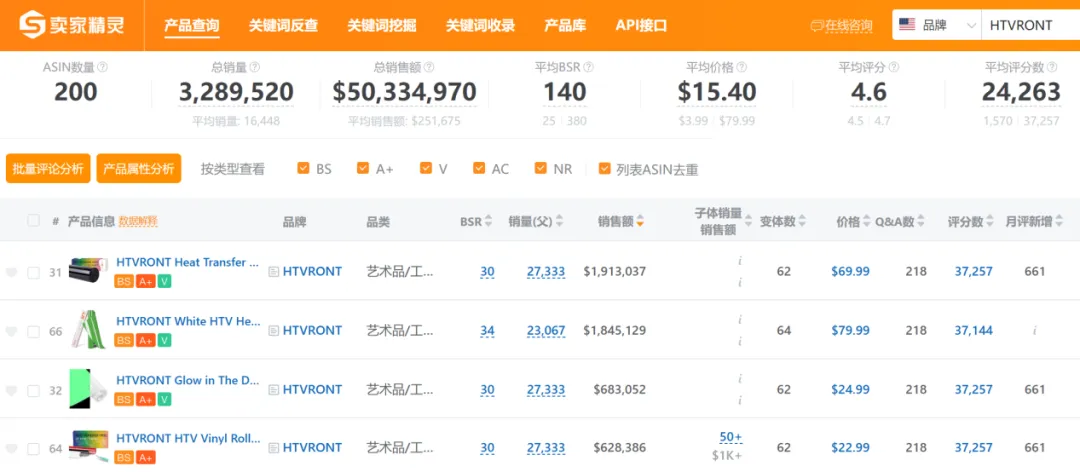This screenshot has height=472, width=1080.
Task: Toggle the NR type checkbox
Action: [x=541, y=168]
